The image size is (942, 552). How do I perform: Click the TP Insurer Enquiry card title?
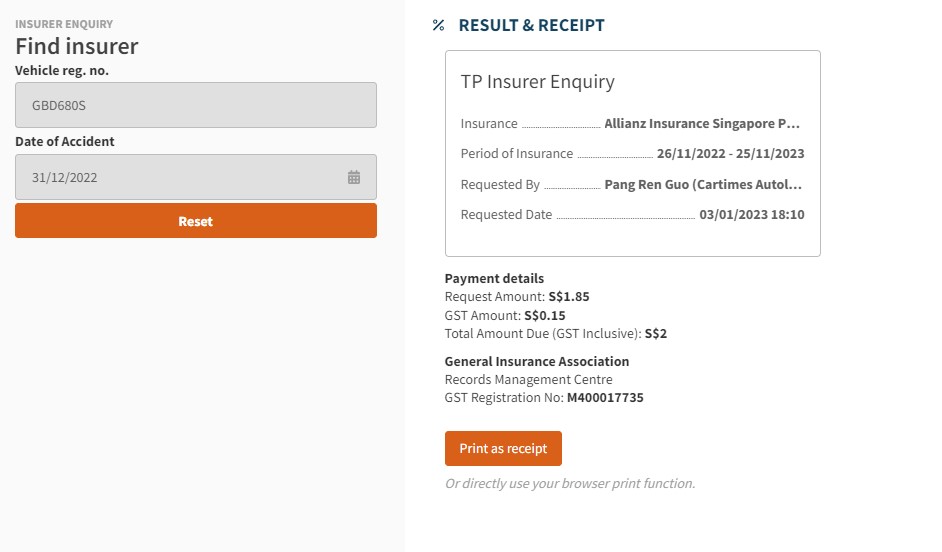(x=537, y=82)
